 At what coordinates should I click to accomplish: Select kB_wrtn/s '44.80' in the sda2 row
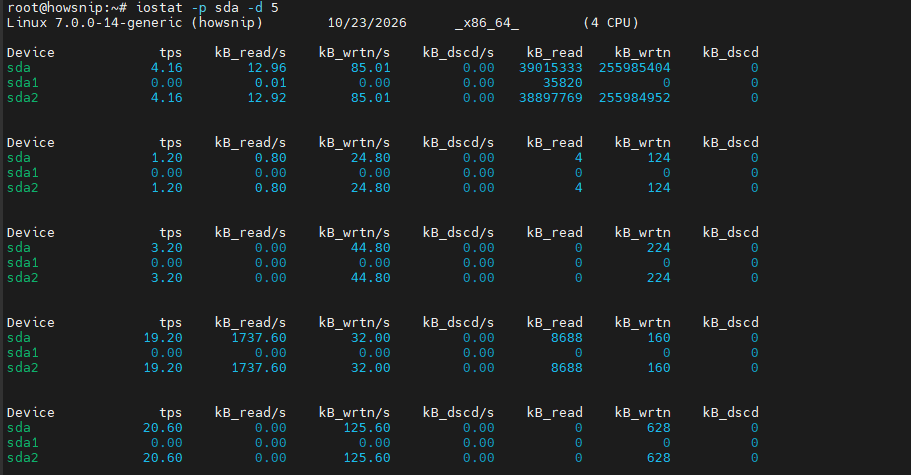tap(371, 278)
